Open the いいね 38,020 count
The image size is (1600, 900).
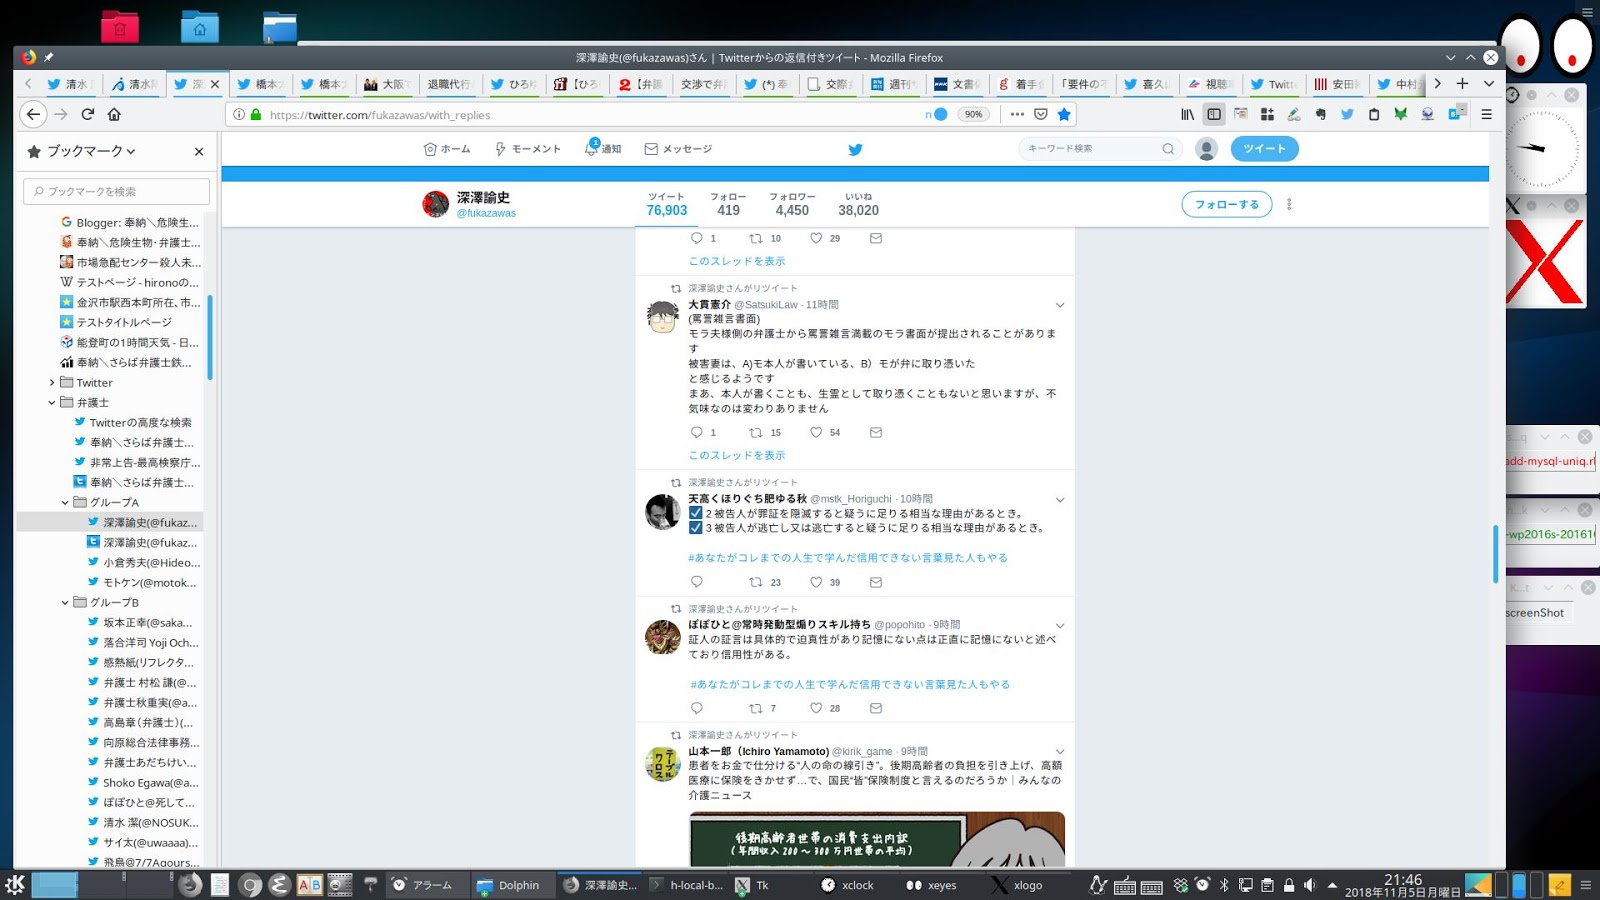(x=858, y=204)
